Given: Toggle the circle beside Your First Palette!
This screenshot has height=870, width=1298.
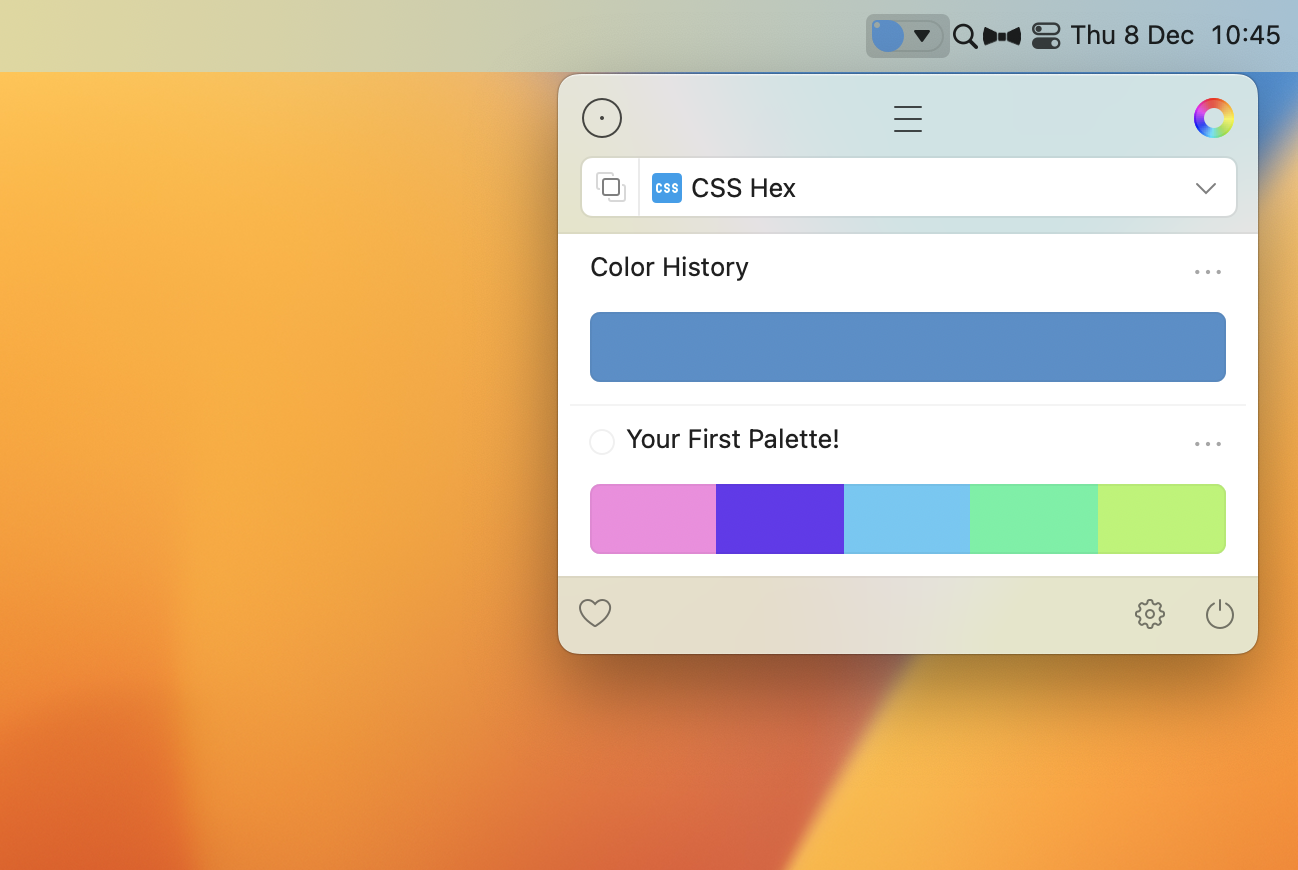Looking at the screenshot, I should (x=602, y=442).
